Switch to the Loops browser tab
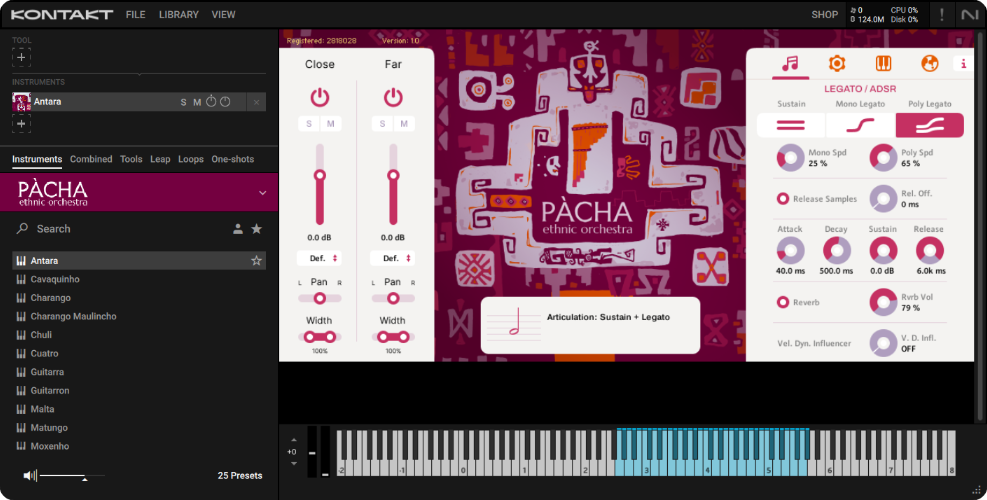Image resolution: width=987 pixels, height=500 pixels. [191, 159]
